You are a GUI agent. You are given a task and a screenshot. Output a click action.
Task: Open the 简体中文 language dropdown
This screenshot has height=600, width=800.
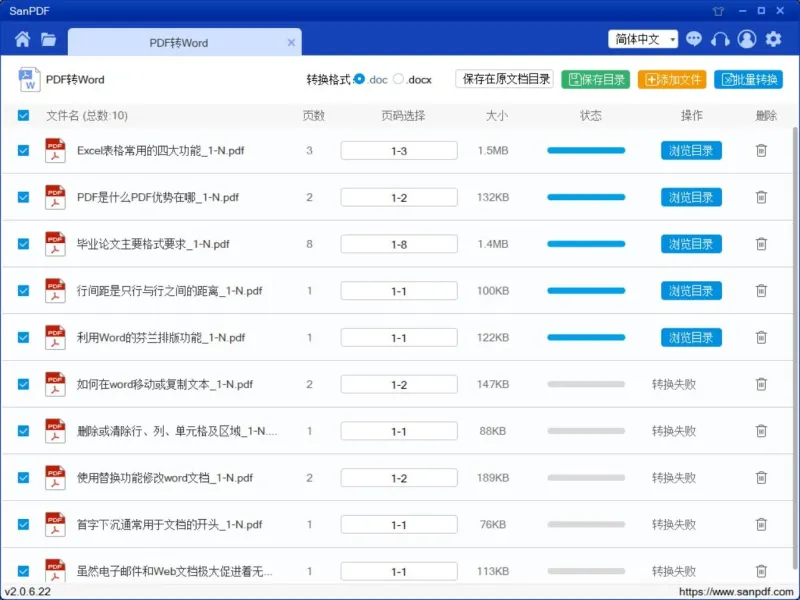(643, 39)
